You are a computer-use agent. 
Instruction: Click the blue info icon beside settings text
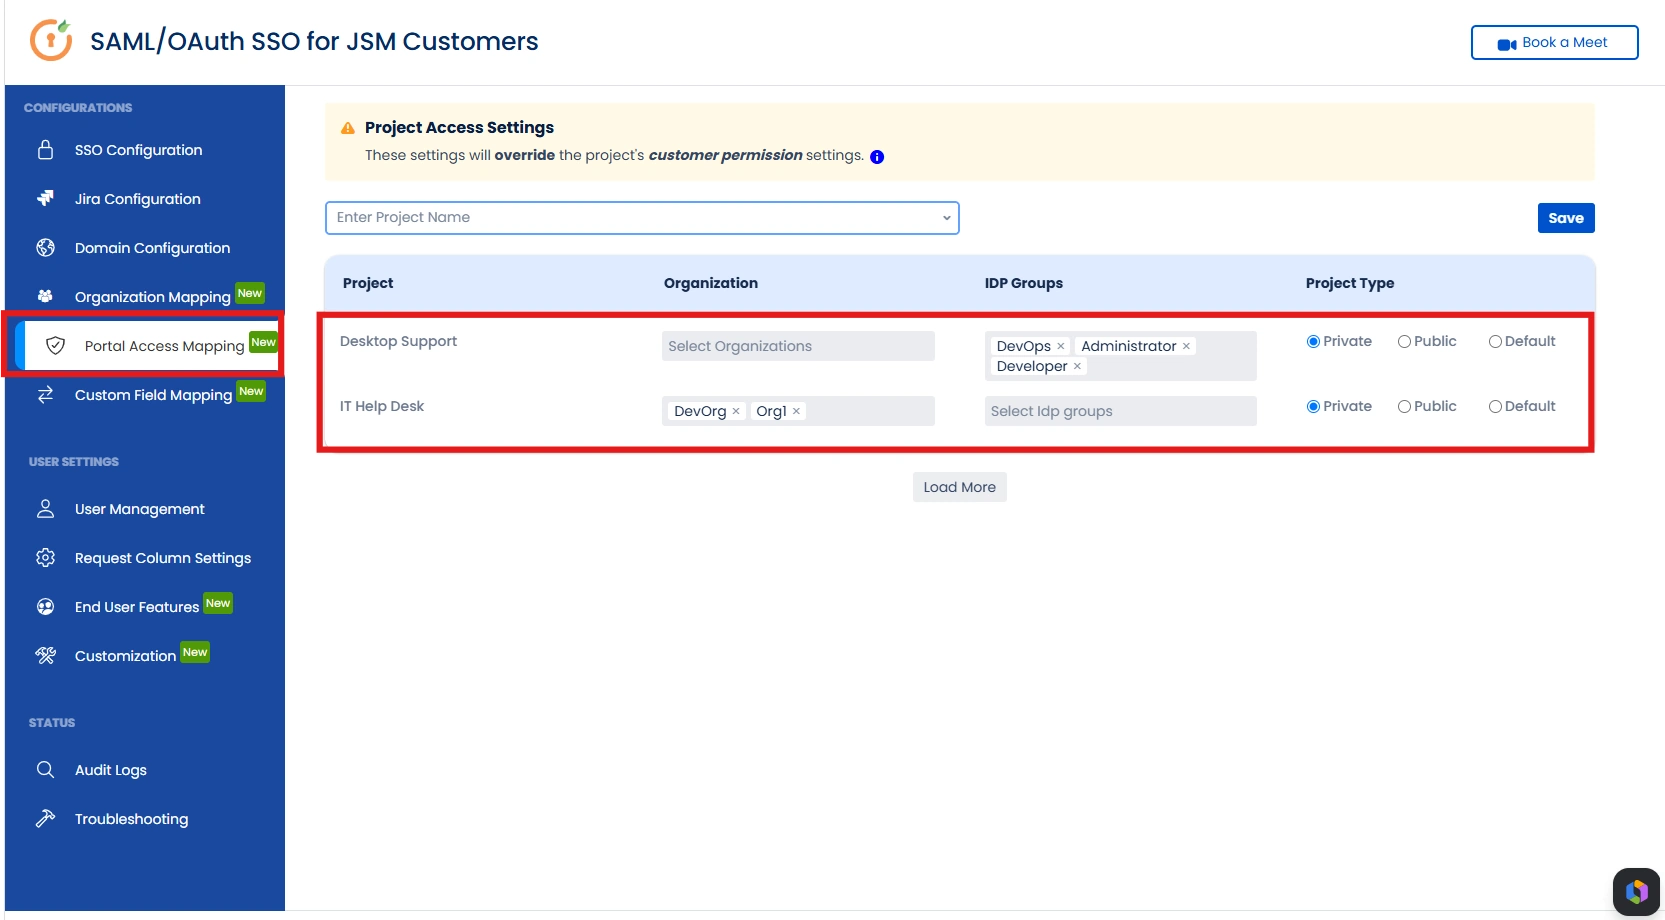coord(877,157)
